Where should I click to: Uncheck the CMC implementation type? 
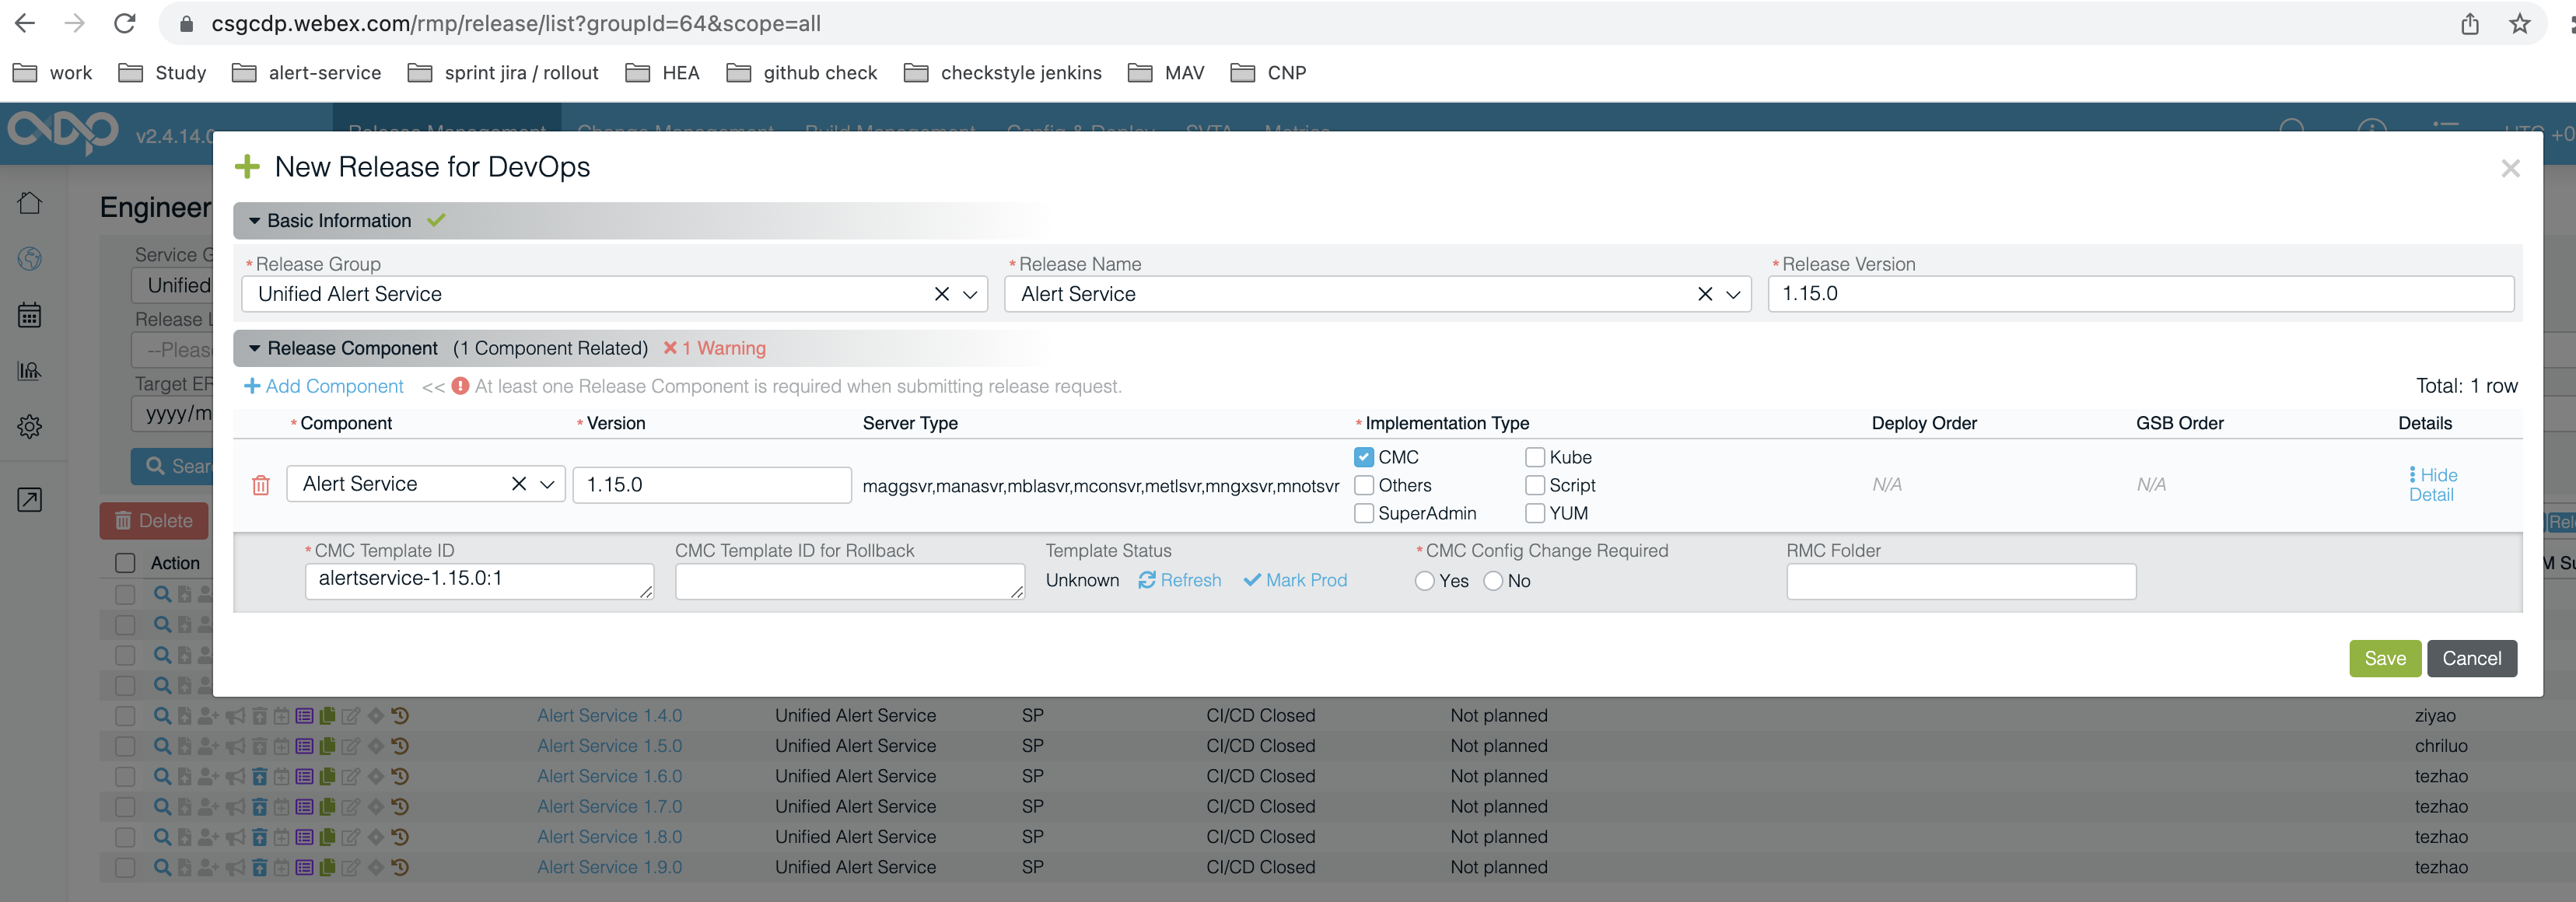tap(1364, 457)
